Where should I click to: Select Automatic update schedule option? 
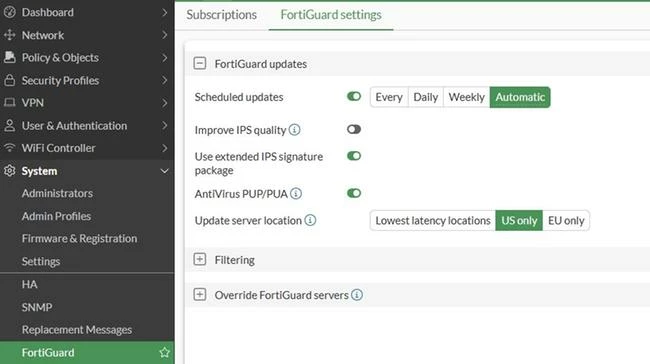pyautogui.click(x=520, y=97)
